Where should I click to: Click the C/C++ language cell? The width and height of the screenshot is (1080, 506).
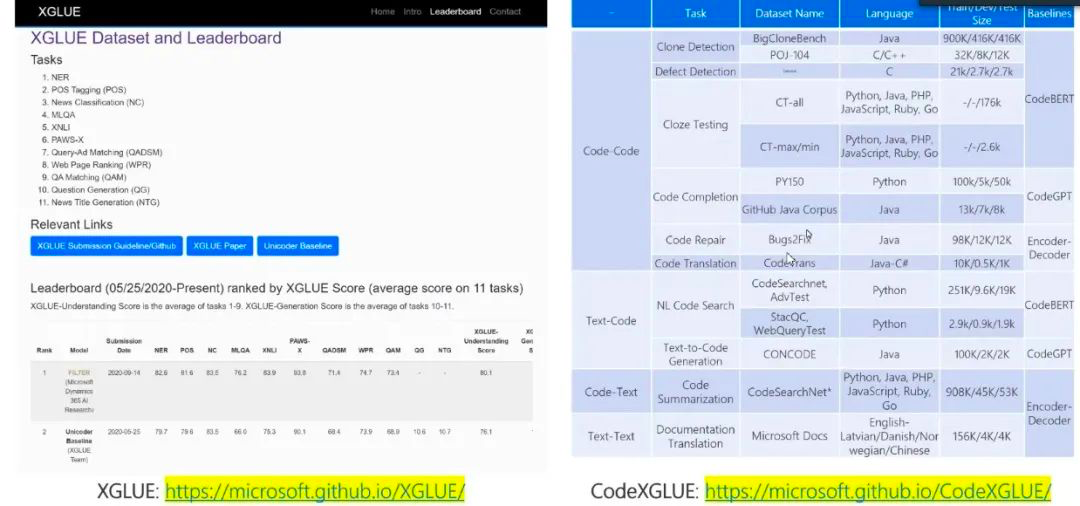click(889, 55)
